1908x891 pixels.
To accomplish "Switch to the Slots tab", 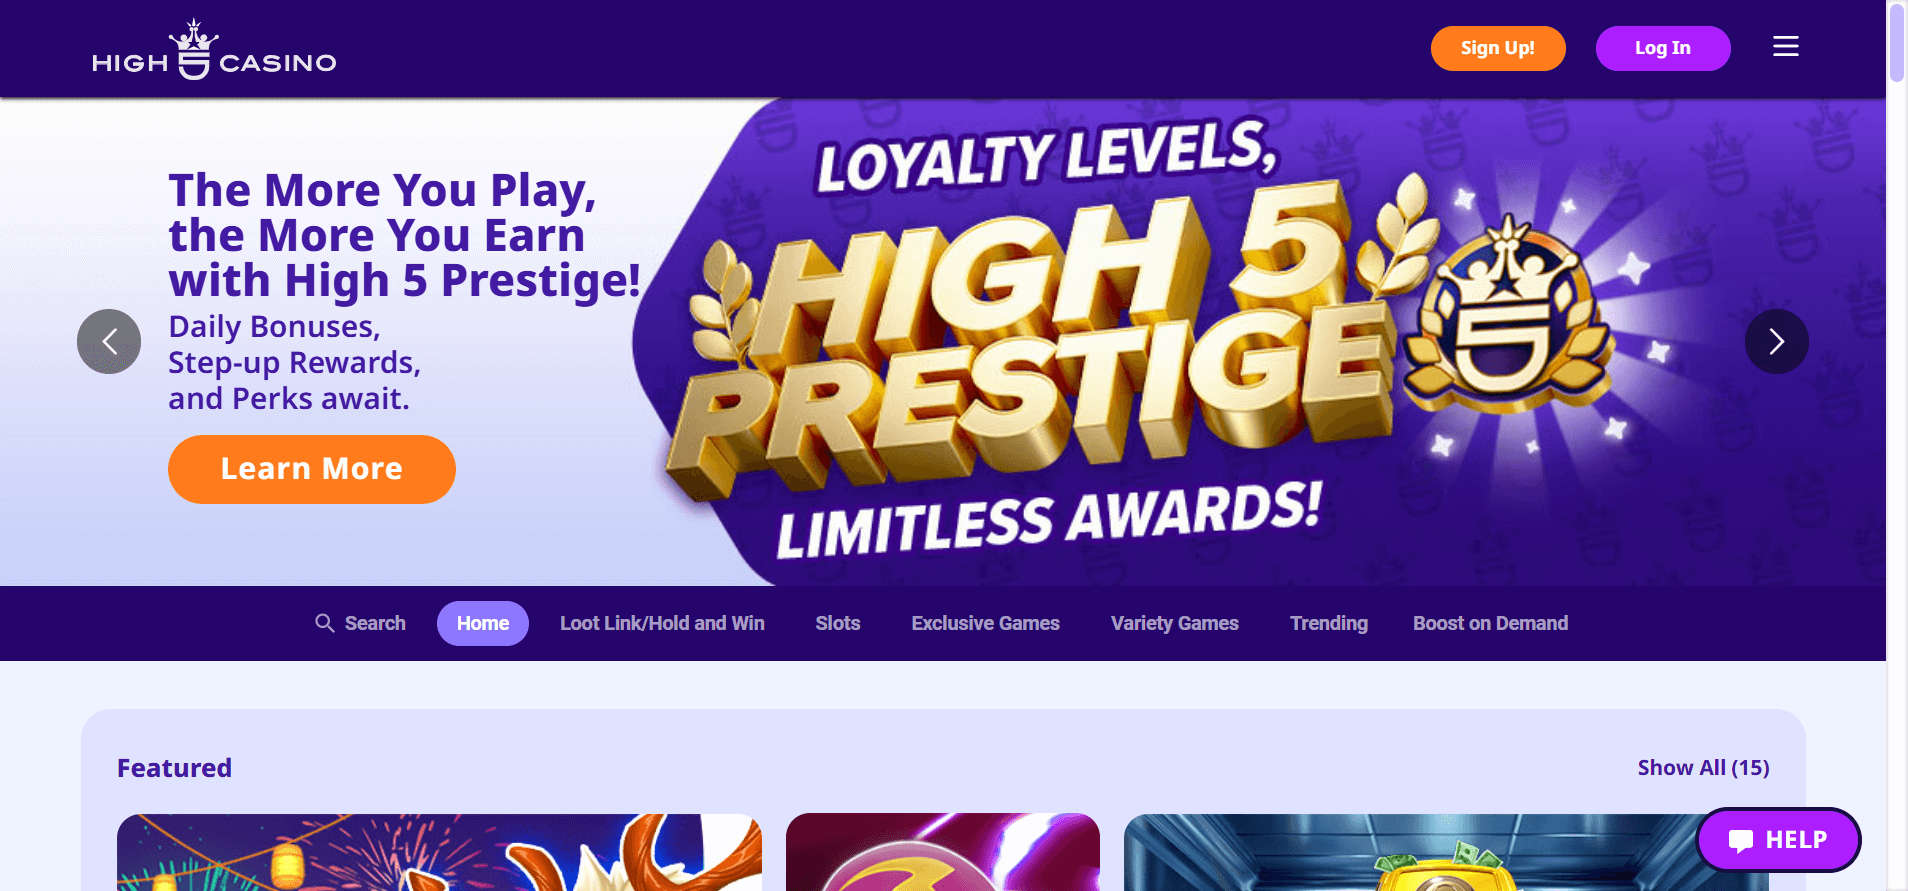I will point(838,623).
